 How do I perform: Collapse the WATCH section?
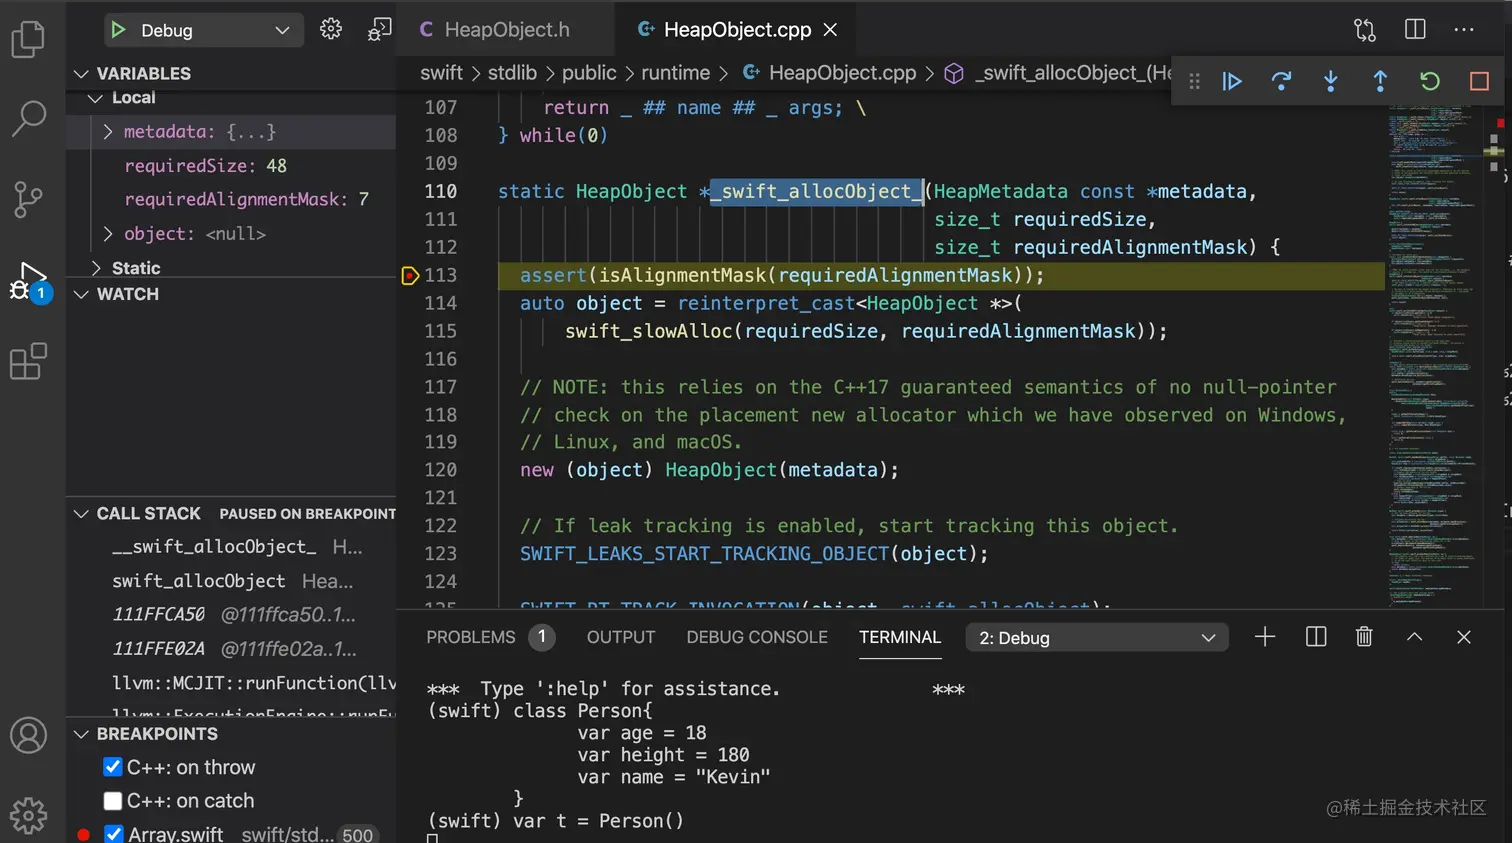[81, 294]
